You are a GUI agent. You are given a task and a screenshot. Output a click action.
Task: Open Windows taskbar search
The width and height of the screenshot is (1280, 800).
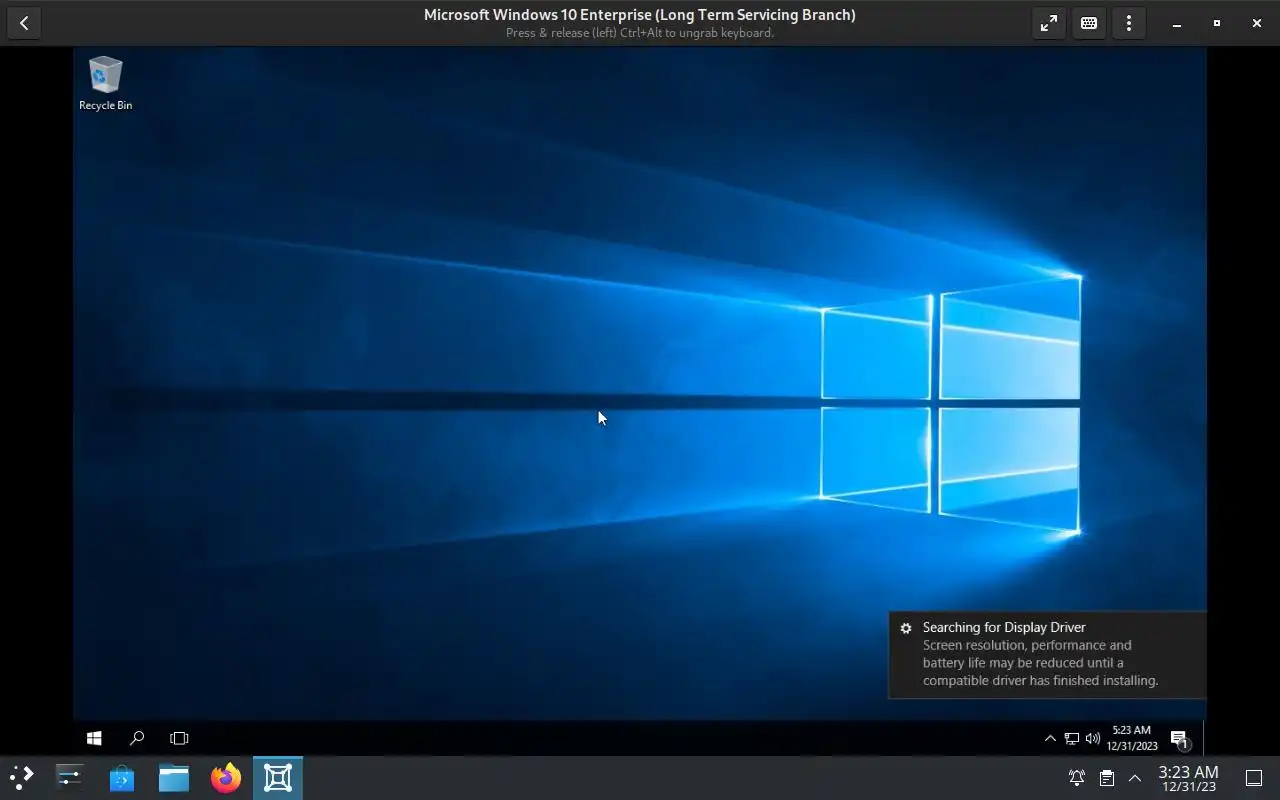[137, 738]
